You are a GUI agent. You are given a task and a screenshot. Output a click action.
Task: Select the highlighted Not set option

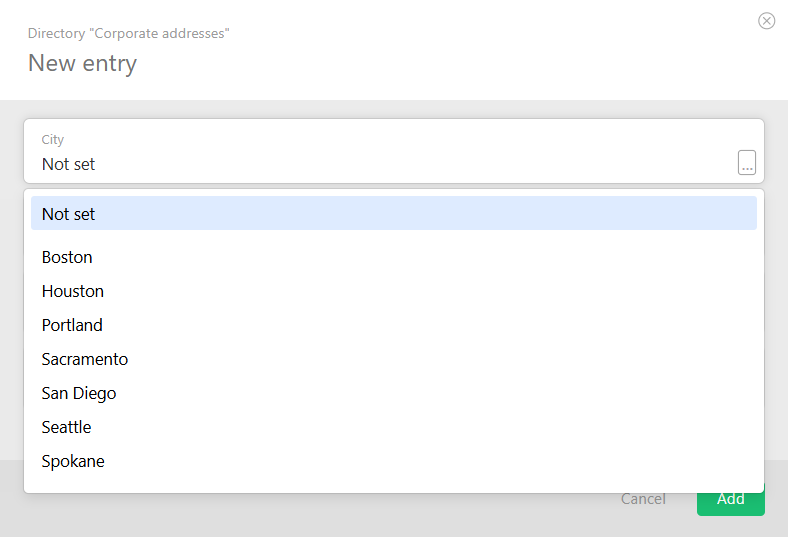[x=393, y=214]
